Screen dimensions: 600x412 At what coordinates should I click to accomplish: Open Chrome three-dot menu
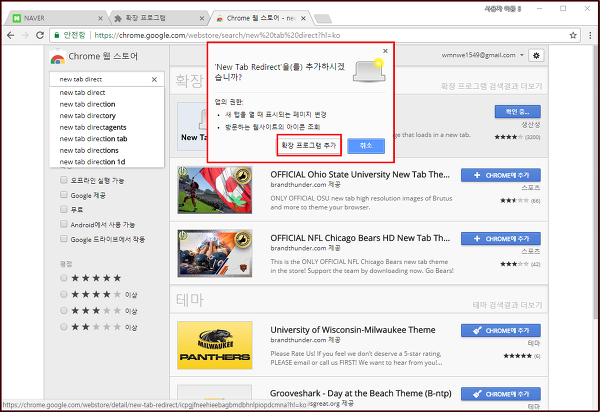click(x=590, y=35)
